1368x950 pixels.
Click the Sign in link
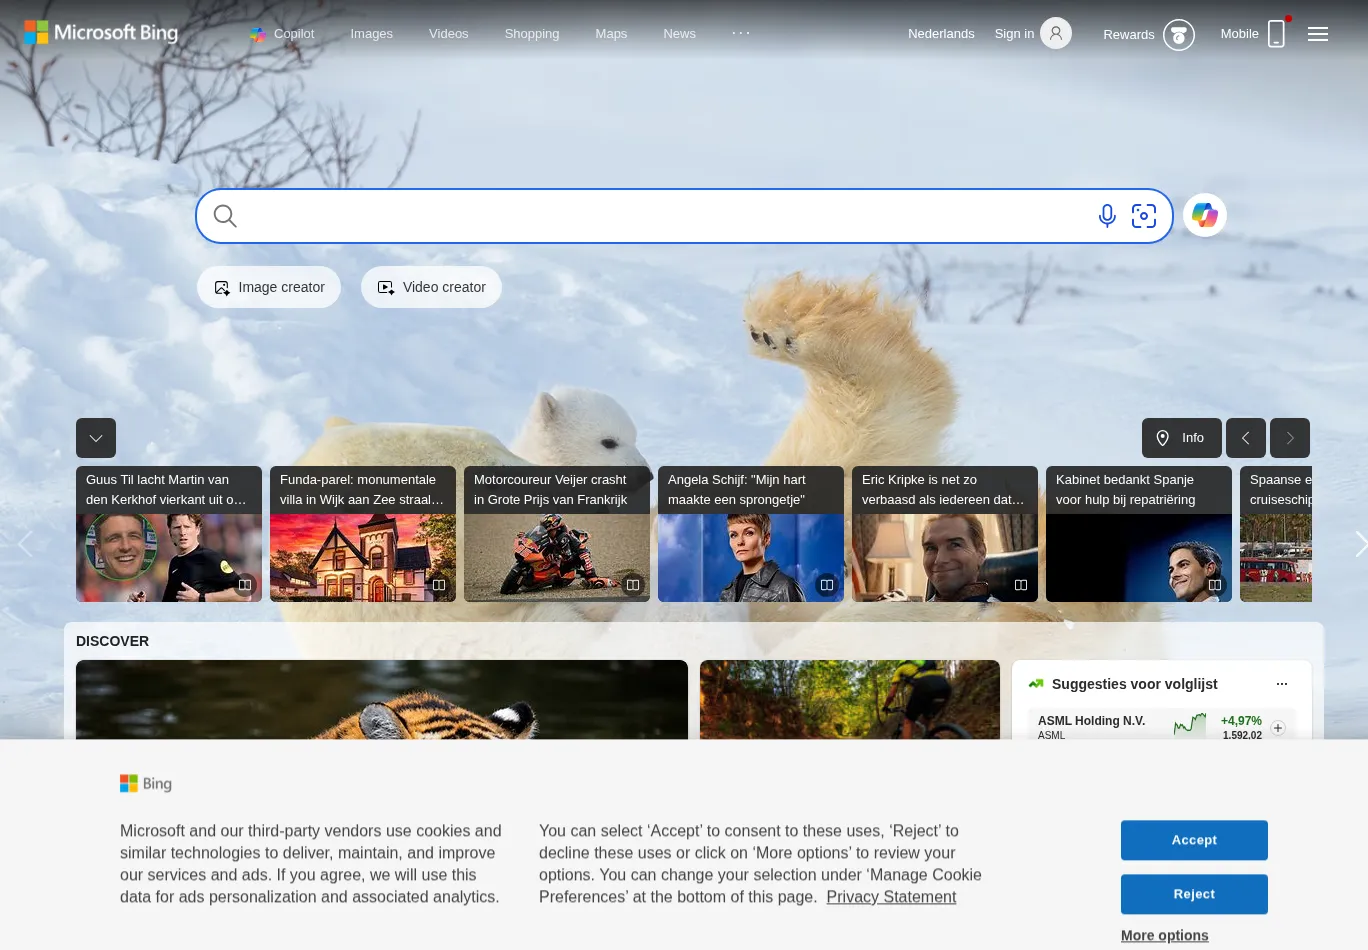[1014, 34]
